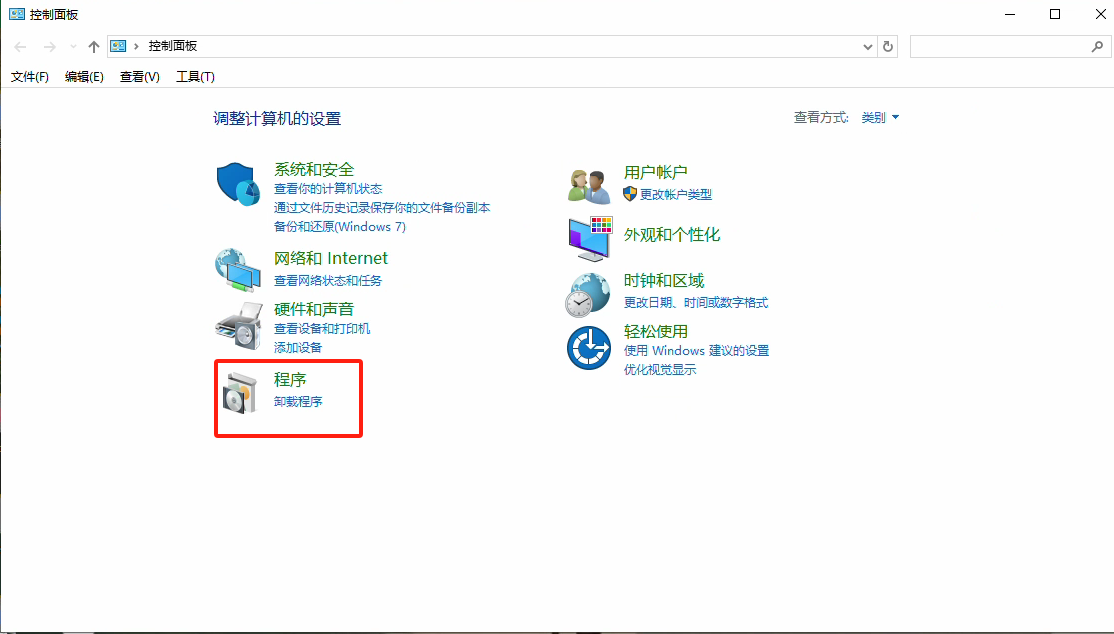The width and height of the screenshot is (1114, 634).
Task: Open 时钟和区域 using the clock icon
Action: [588, 294]
